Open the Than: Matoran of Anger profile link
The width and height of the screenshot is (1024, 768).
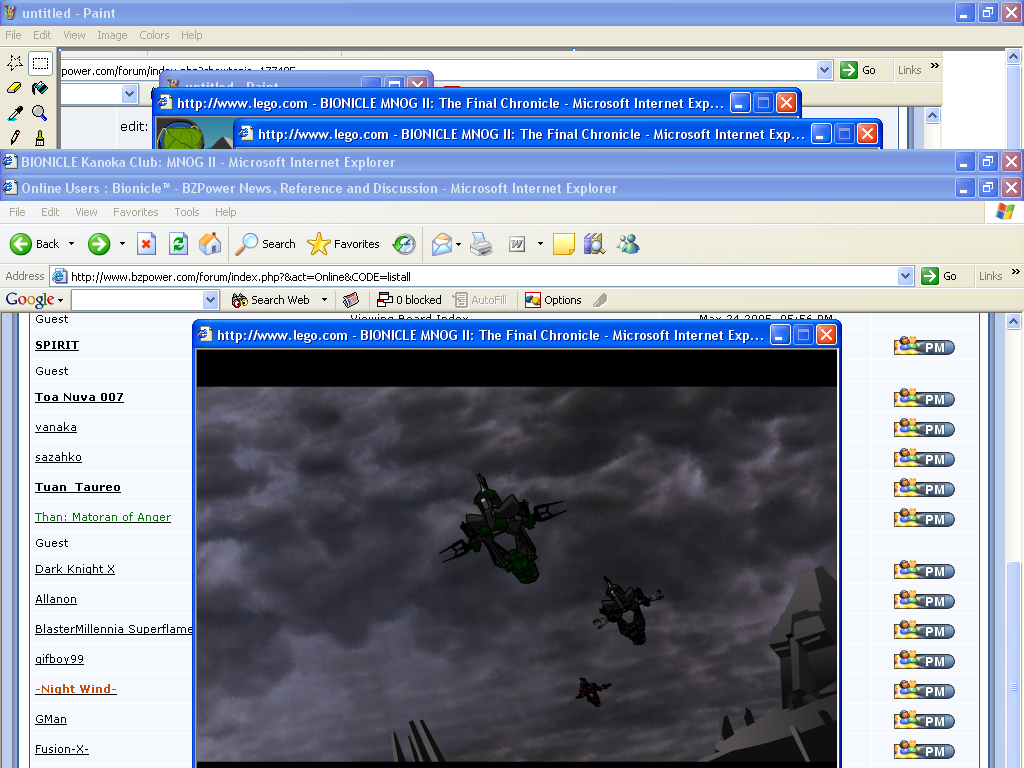pos(103,517)
